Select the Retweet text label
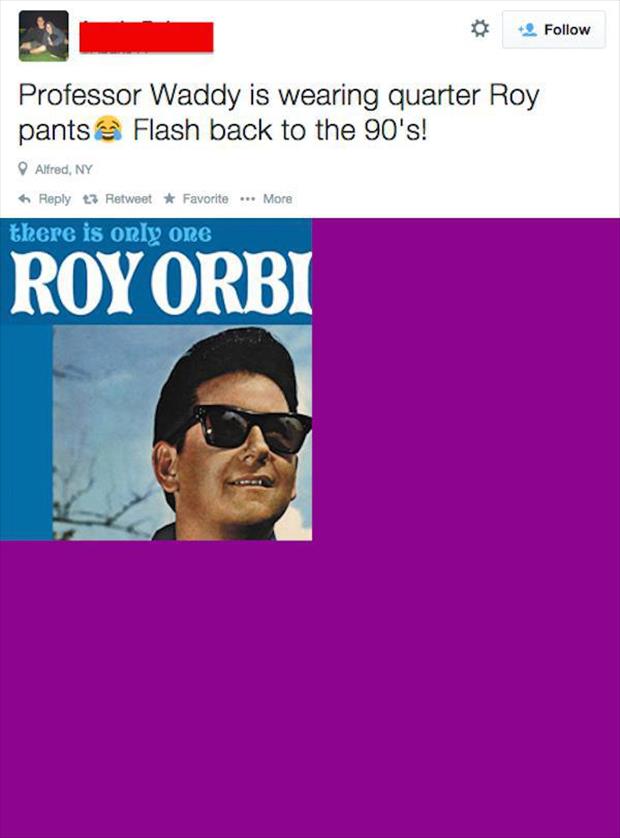 pyautogui.click(x=128, y=199)
